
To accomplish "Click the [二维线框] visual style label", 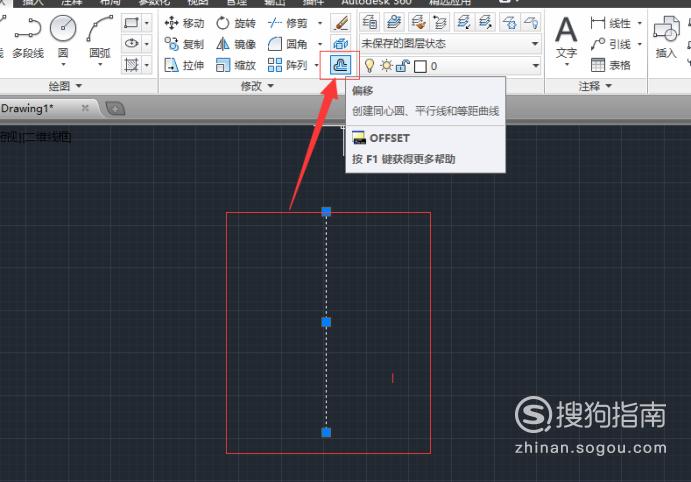I will coord(47,137).
